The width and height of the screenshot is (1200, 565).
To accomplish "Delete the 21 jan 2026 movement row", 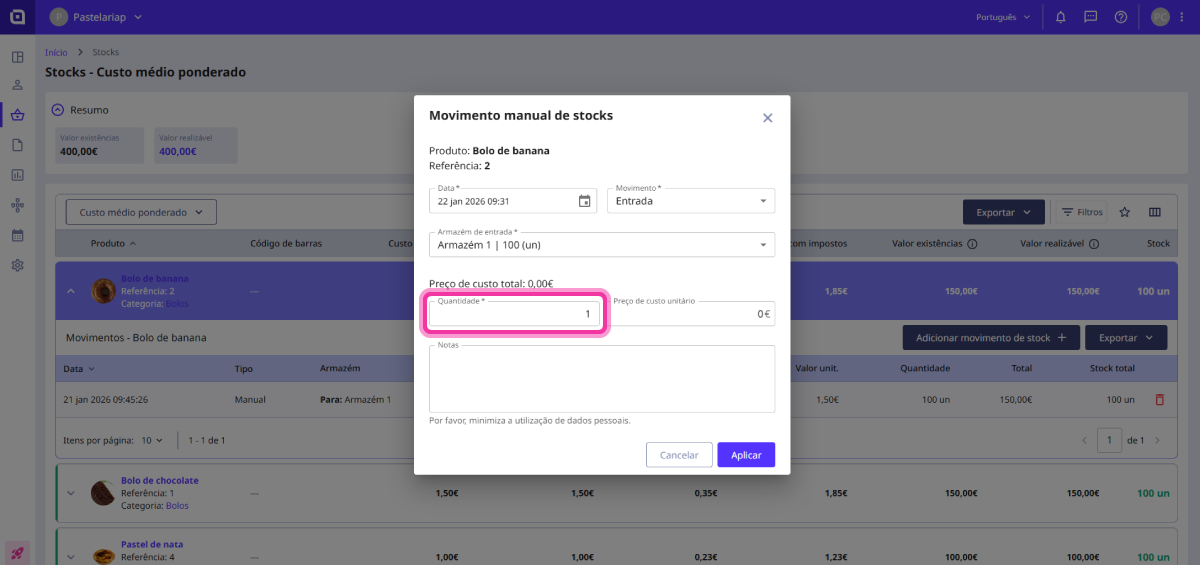I will click(1160, 399).
